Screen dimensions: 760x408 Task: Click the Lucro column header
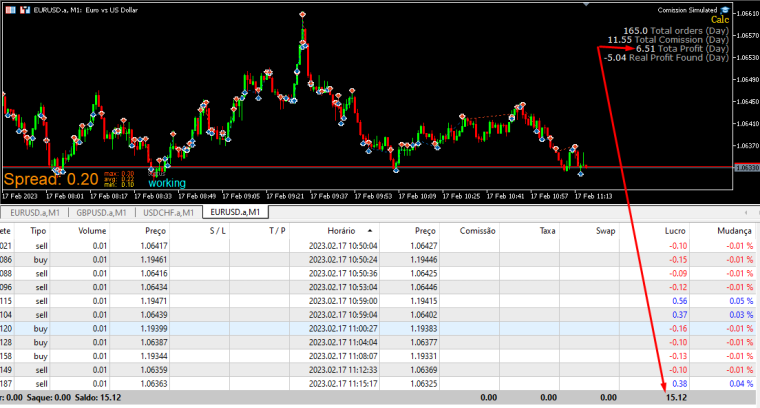point(675,231)
